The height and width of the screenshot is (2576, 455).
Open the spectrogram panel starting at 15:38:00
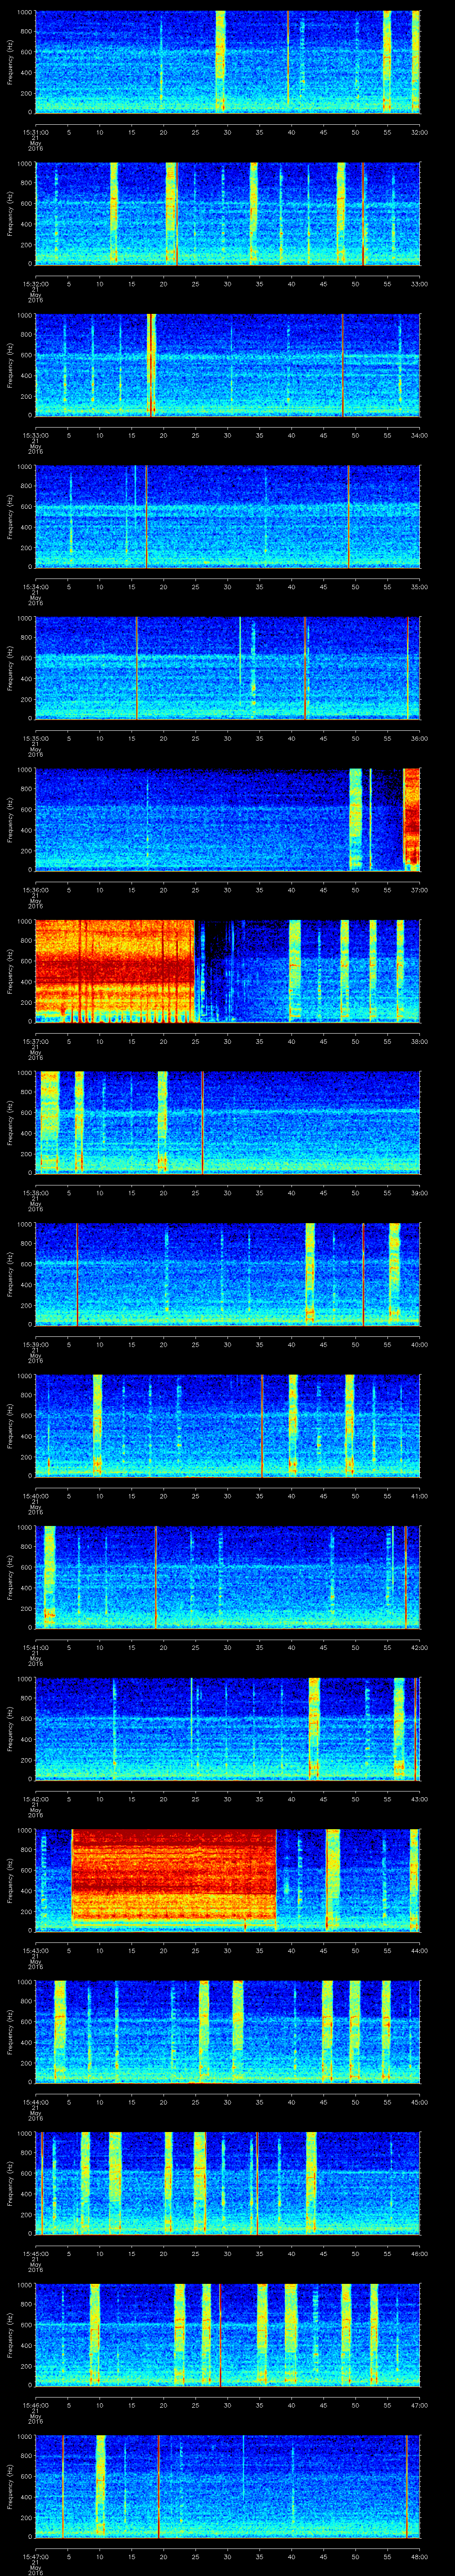(227, 1122)
